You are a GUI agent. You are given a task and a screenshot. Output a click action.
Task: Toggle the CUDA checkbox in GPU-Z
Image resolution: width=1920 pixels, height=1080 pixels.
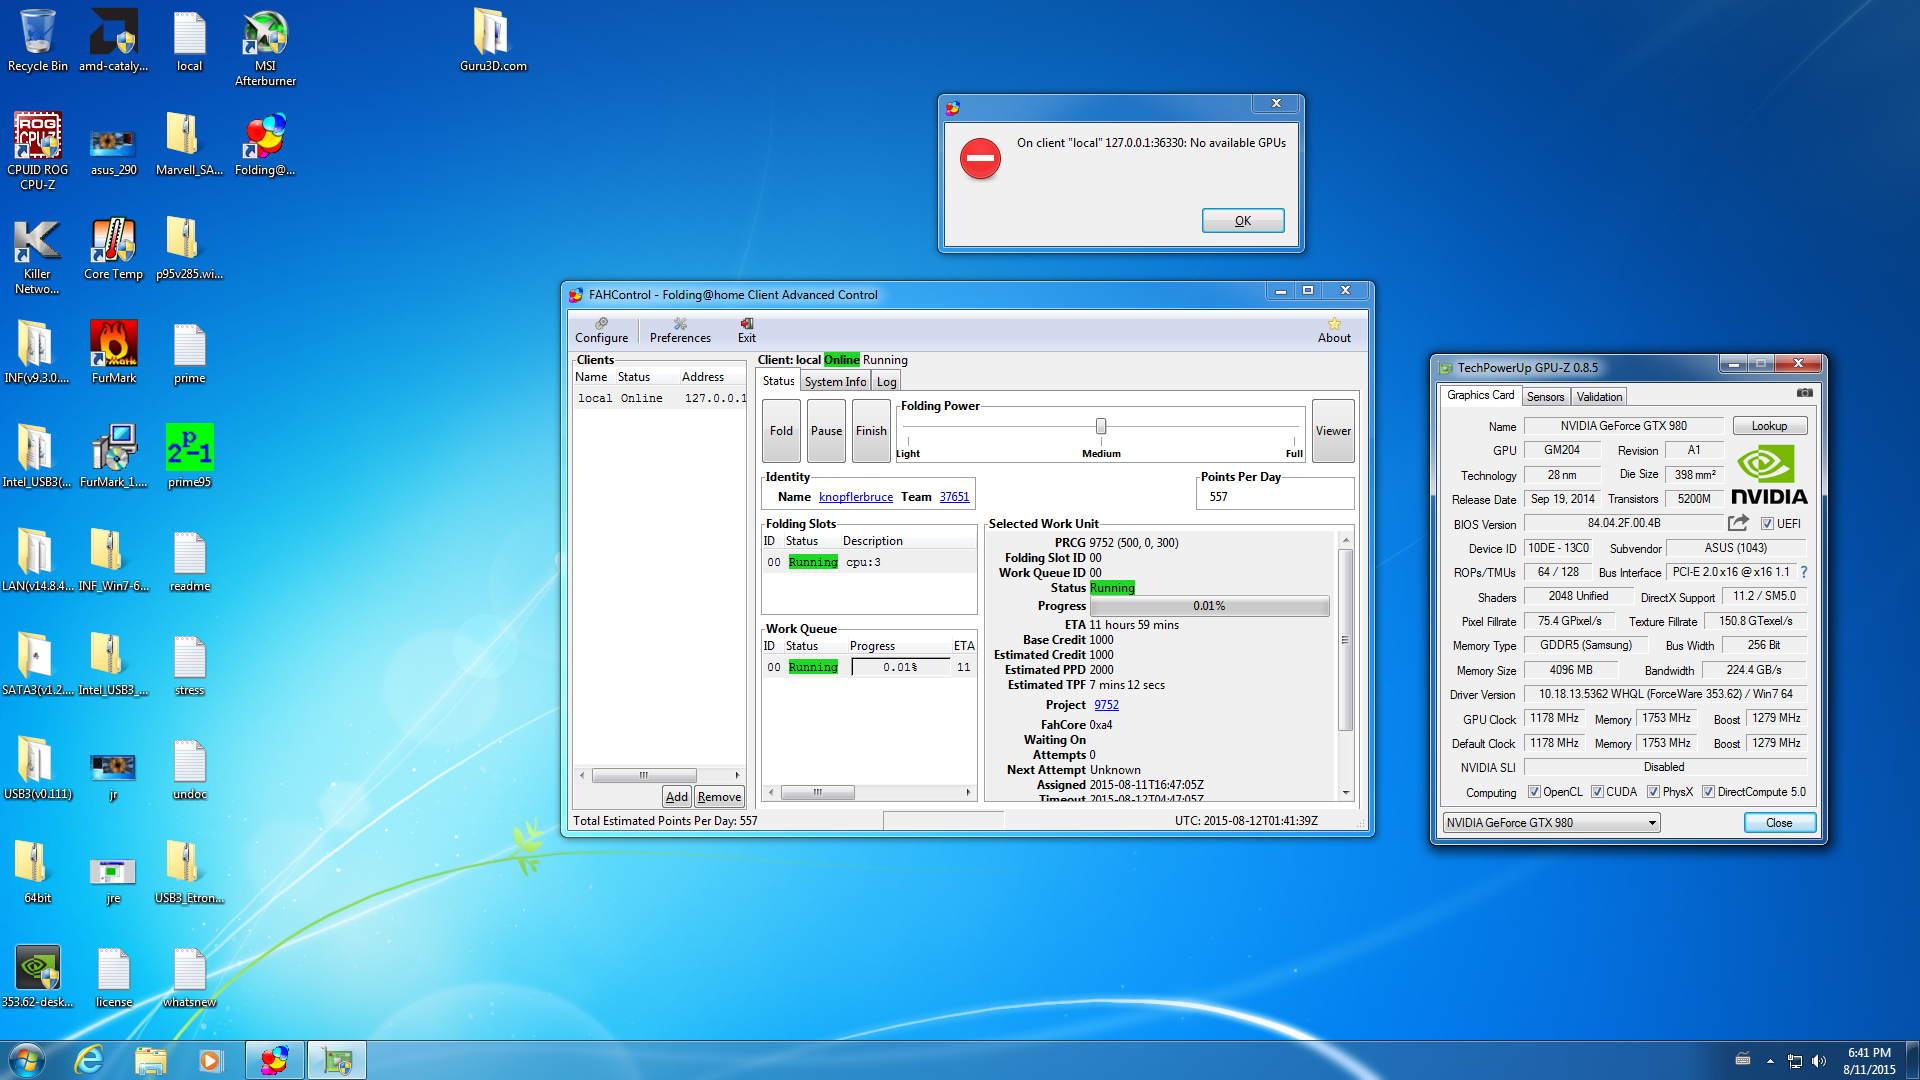[1597, 792]
